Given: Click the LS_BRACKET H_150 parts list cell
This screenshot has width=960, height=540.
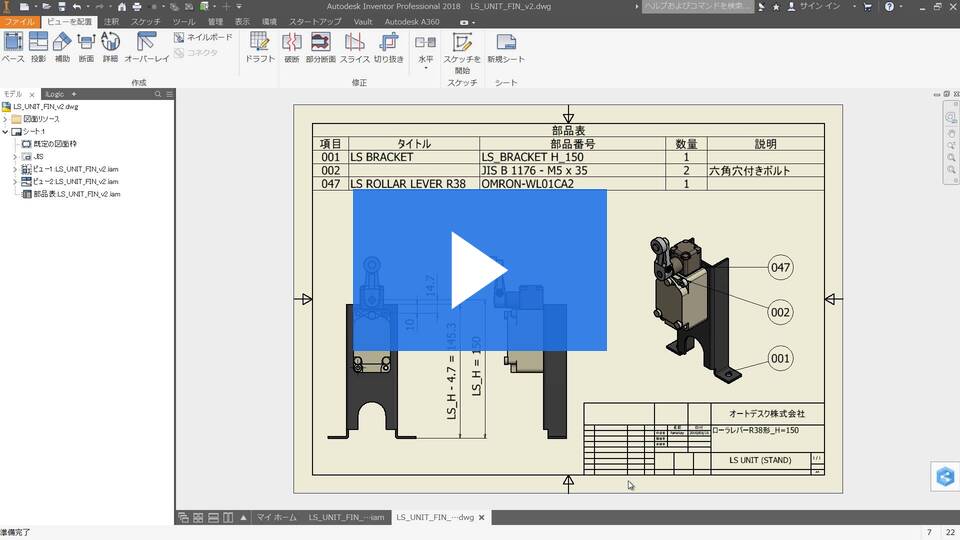Looking at the screenshot, I should 572,157.
